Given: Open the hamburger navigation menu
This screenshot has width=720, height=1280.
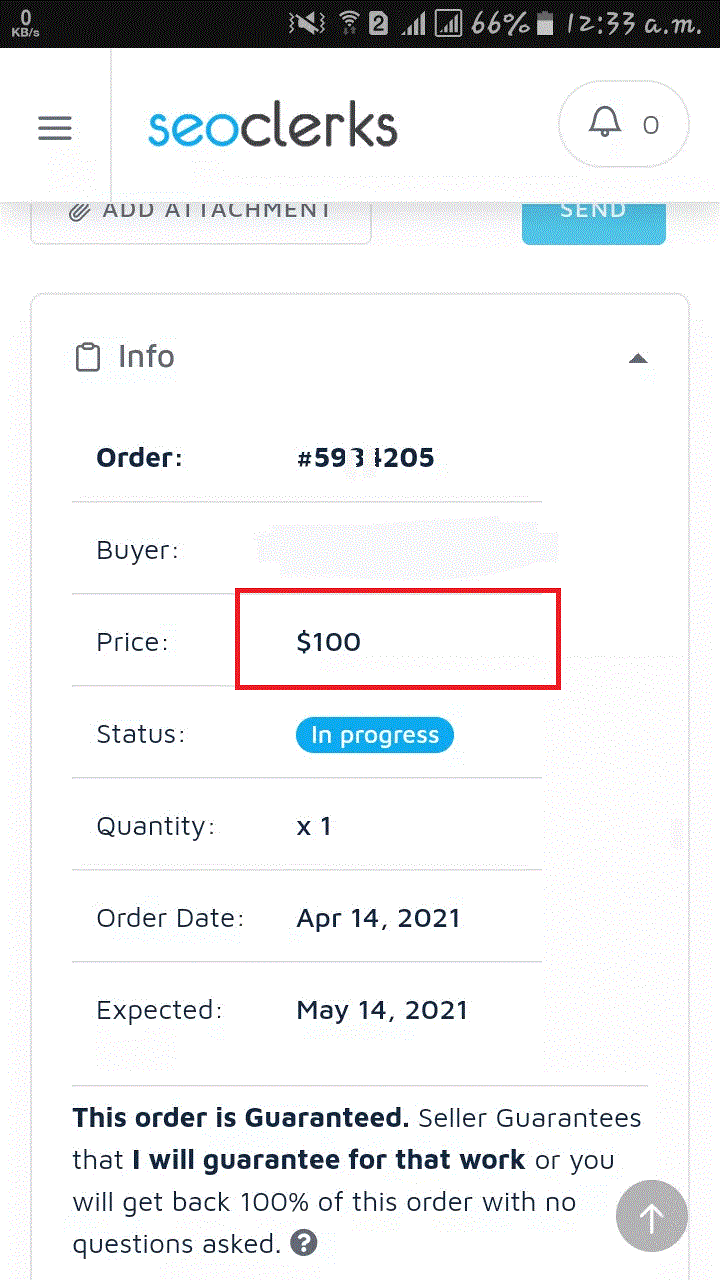Looking at the screenshot, I should 55,128.
